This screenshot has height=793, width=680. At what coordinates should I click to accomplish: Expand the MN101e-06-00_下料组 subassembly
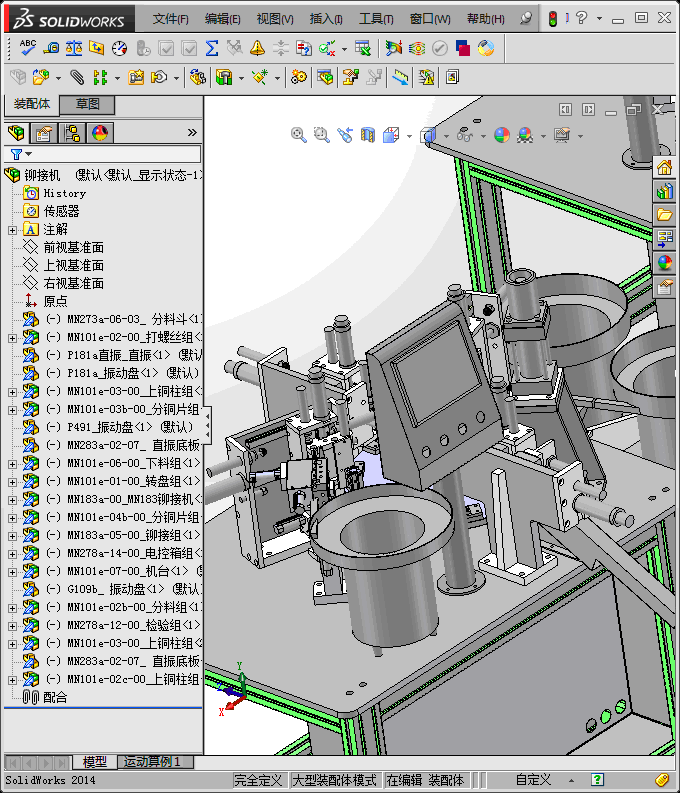tap(13, 464)
